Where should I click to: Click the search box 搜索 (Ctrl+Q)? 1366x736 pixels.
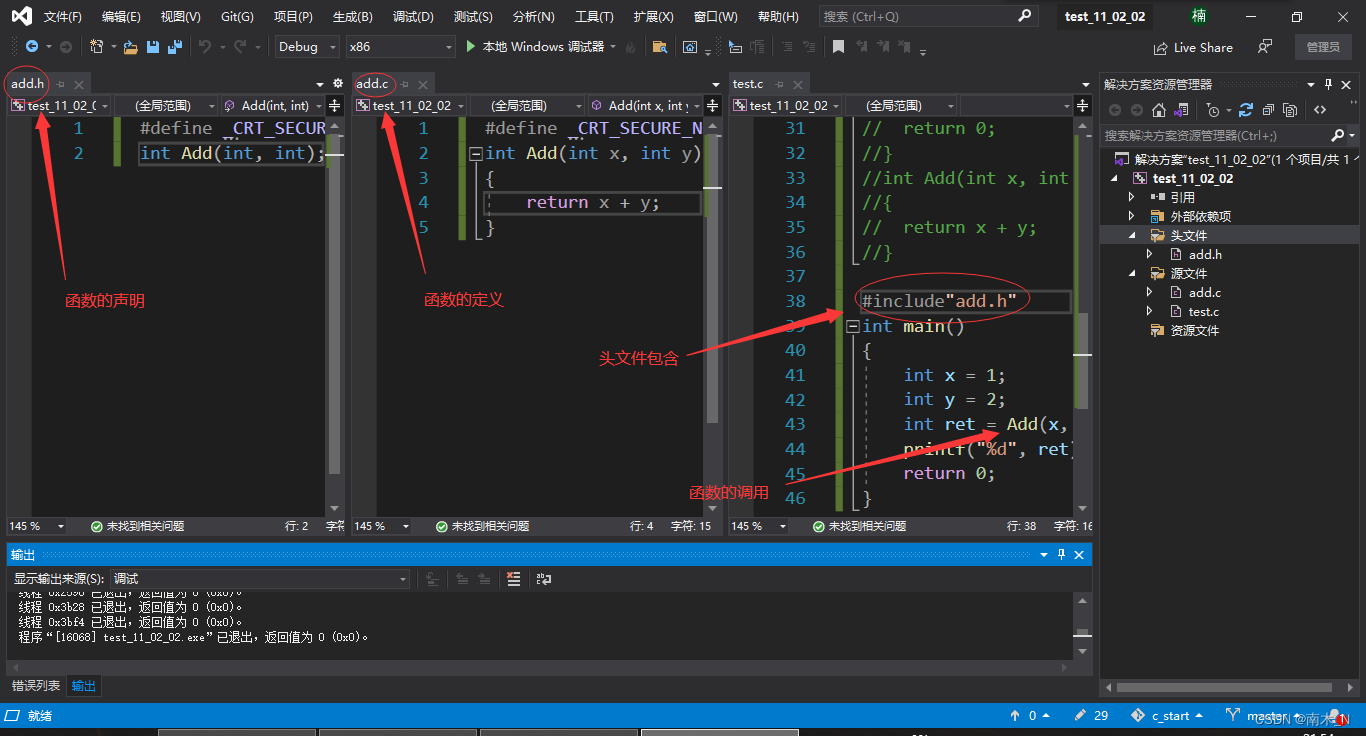tap(927, 16)
